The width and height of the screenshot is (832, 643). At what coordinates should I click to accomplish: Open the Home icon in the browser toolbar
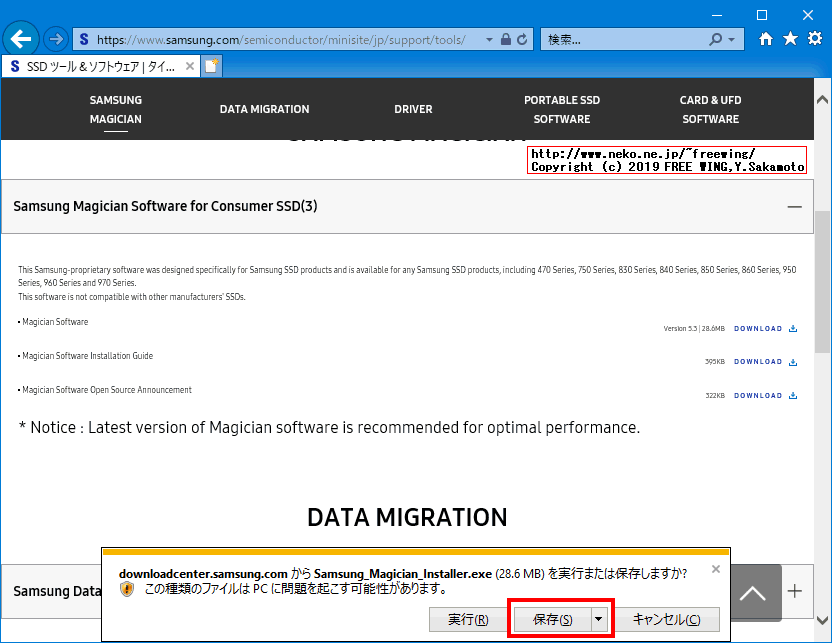[x=766, y=39]
